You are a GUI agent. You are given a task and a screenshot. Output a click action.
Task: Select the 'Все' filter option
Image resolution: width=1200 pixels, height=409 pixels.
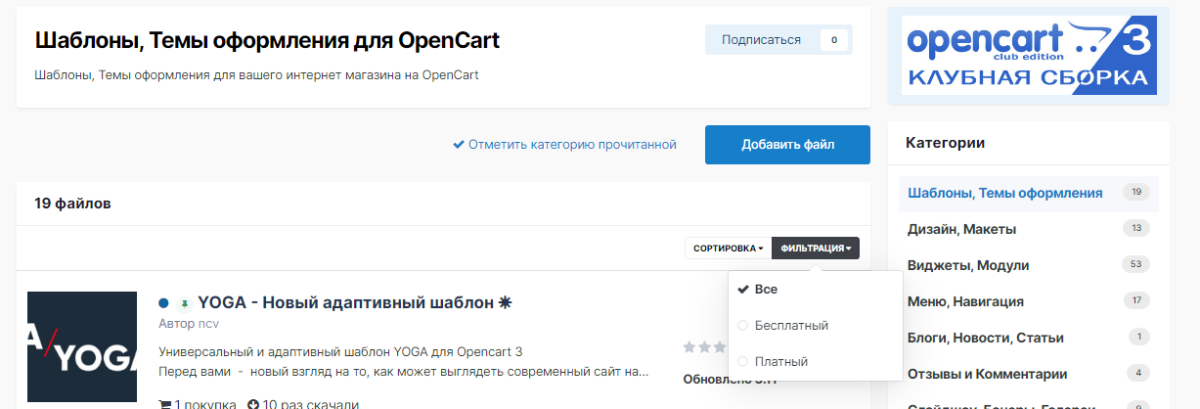pos(766,289)
